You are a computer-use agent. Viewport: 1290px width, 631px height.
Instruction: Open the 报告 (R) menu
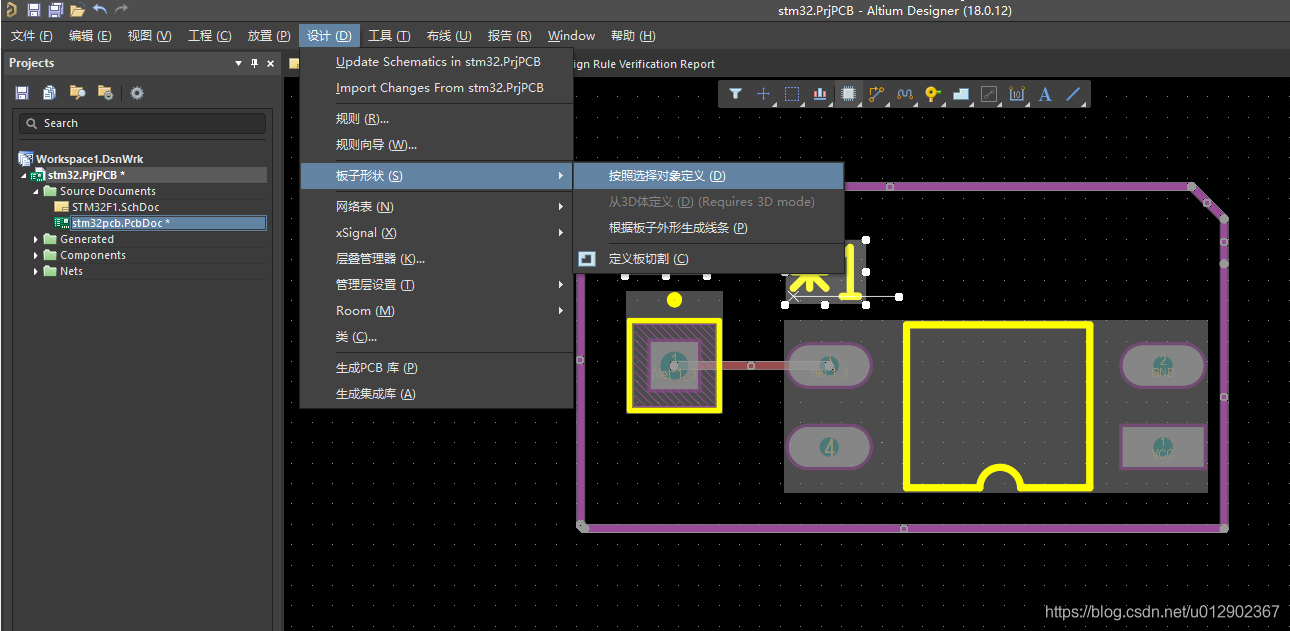click(x=509, y=36)
